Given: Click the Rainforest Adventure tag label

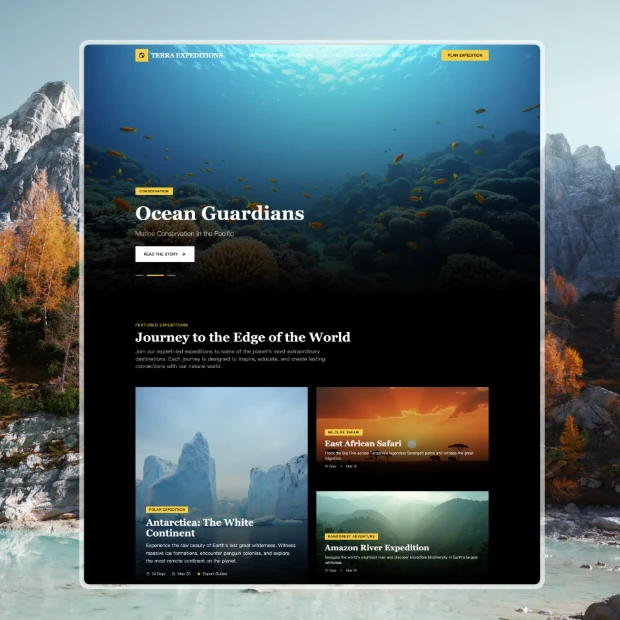Looking at the screenshot, I should [351, 537].
